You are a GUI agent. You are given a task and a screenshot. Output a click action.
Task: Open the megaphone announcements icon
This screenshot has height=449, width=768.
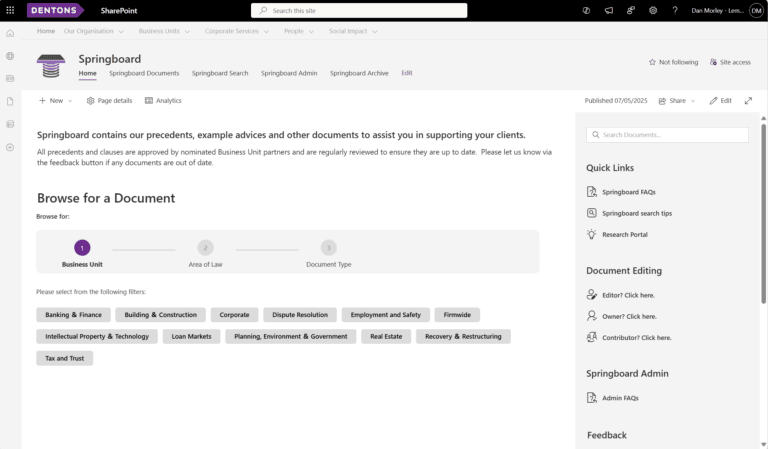(608, 10)
